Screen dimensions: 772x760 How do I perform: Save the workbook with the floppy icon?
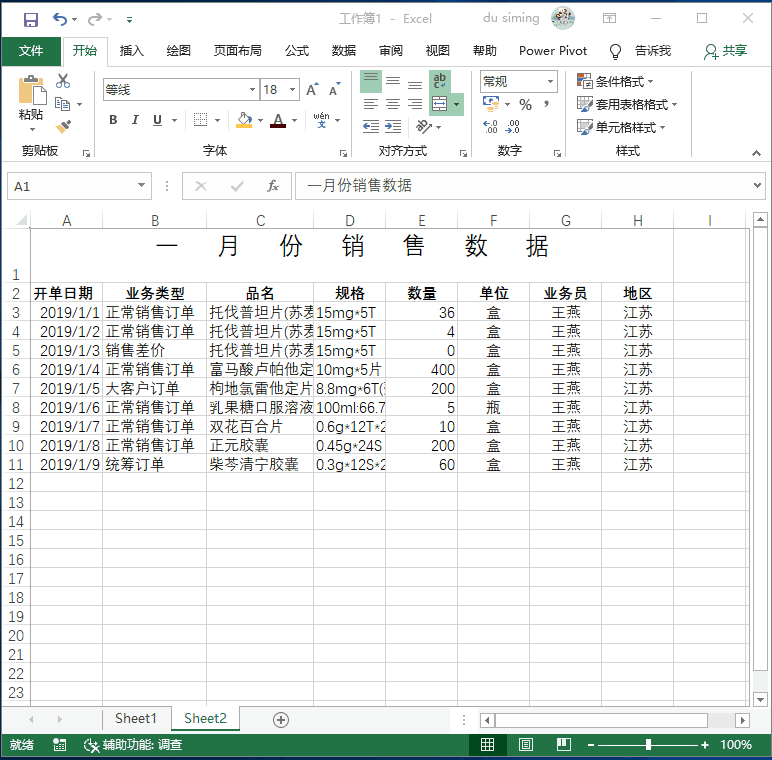[x=31, y=20]
